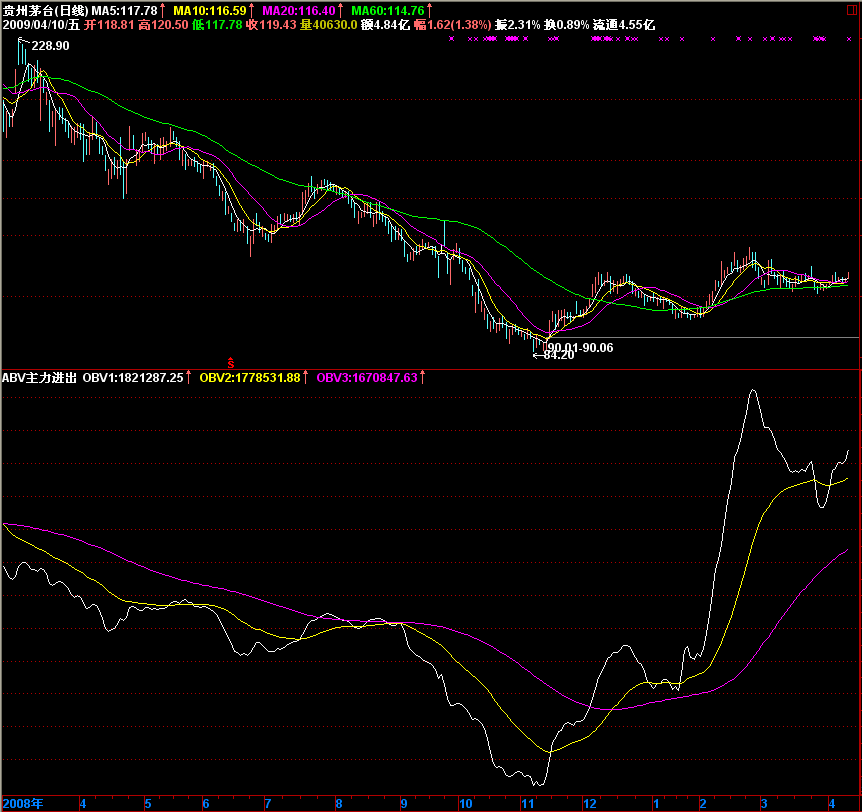This screenshot has height=812, width=862.
Task: Click the 90.01-90.06 price range label
Action: 580,346
